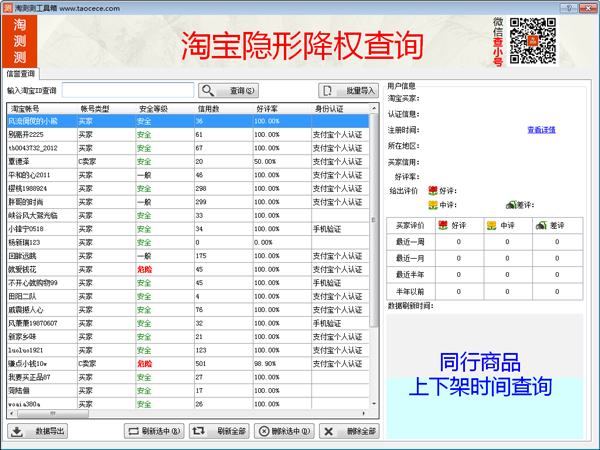The width and height of the screenshot is (600, 450).
Task: Click the 最近一月 row label
Action: coord(410,258)
